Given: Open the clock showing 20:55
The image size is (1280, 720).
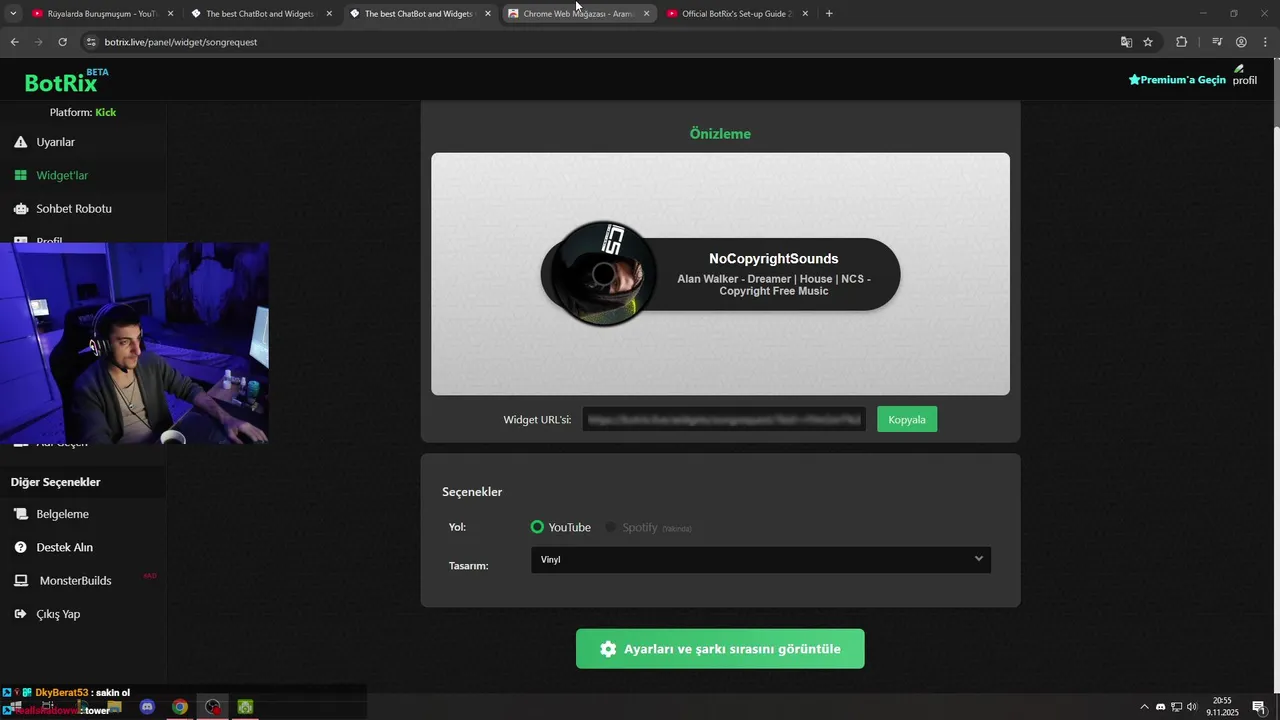Looking at the screenshot, I should coord(1222,706).
